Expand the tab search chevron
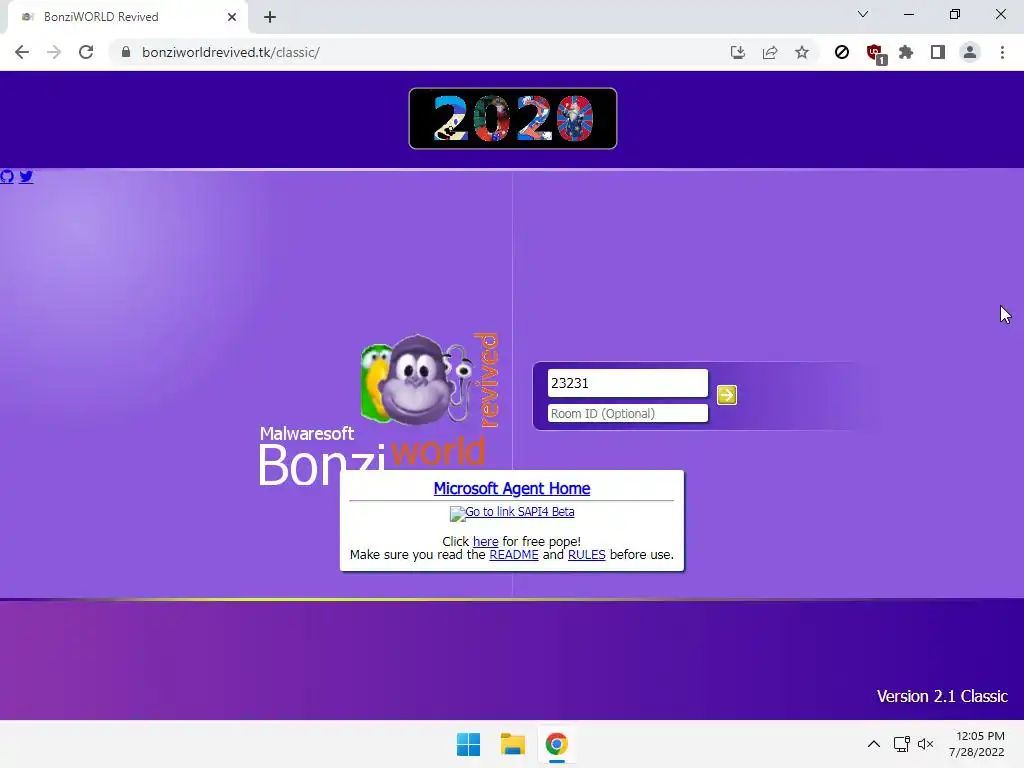The width and height of the screenshot is (1024, 768). pos(863,14)
